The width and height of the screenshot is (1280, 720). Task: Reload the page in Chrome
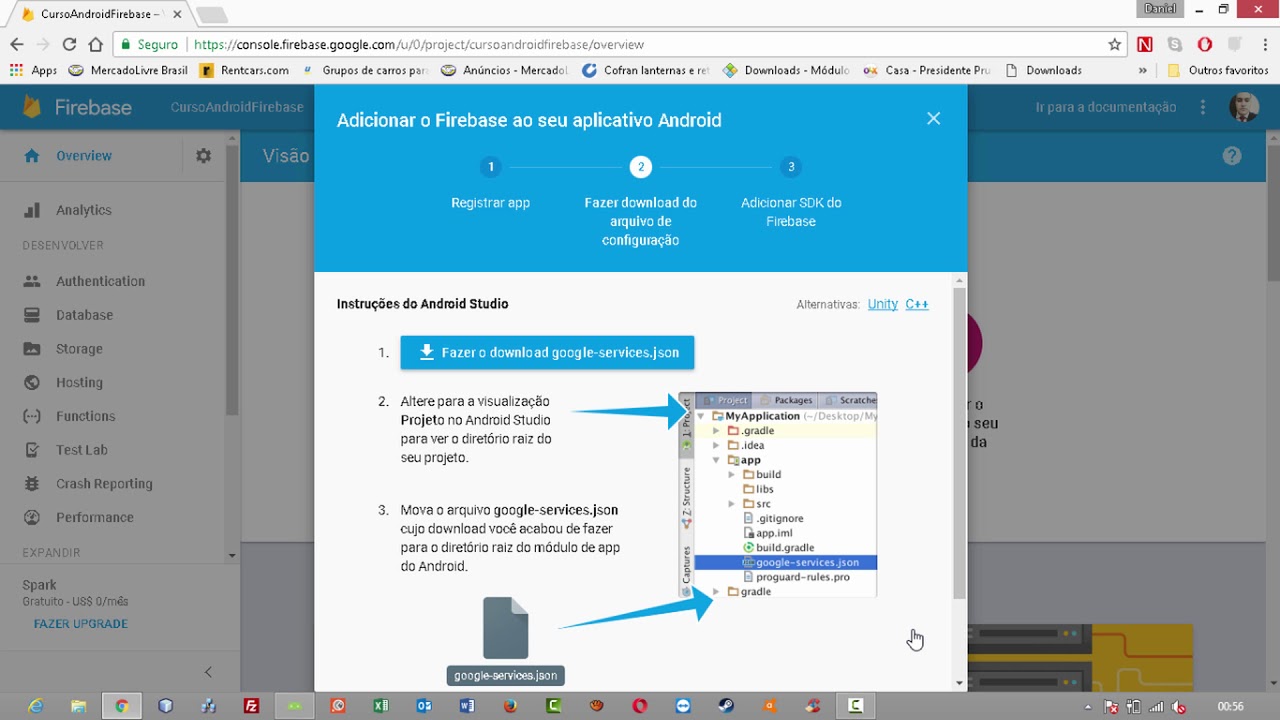pos(69,44)
